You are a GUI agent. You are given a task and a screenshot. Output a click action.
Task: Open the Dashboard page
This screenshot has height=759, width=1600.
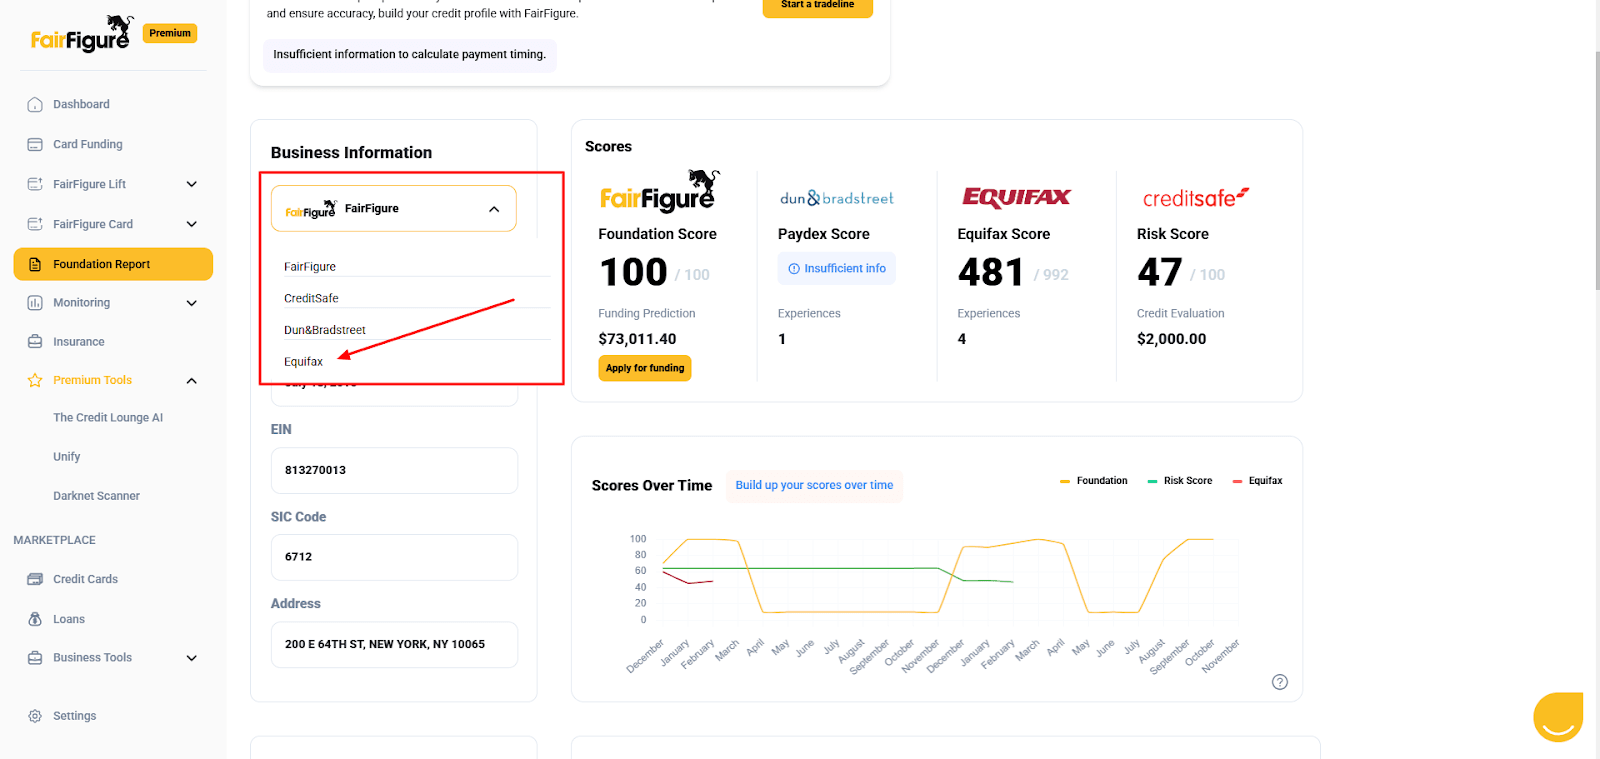click(x=81, y=104)
